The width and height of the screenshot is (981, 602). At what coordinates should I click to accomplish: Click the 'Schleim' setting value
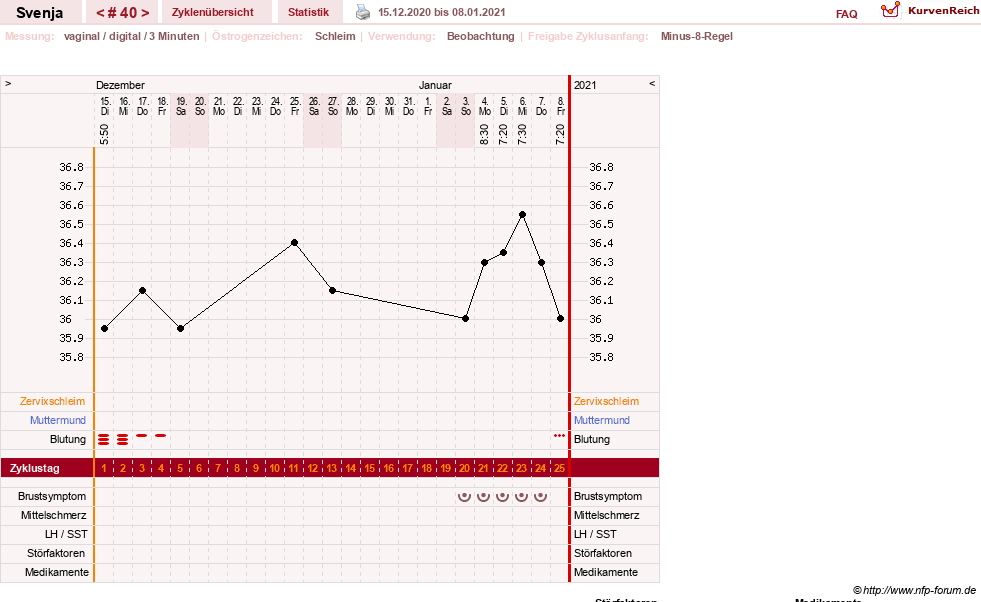[335, 36]
